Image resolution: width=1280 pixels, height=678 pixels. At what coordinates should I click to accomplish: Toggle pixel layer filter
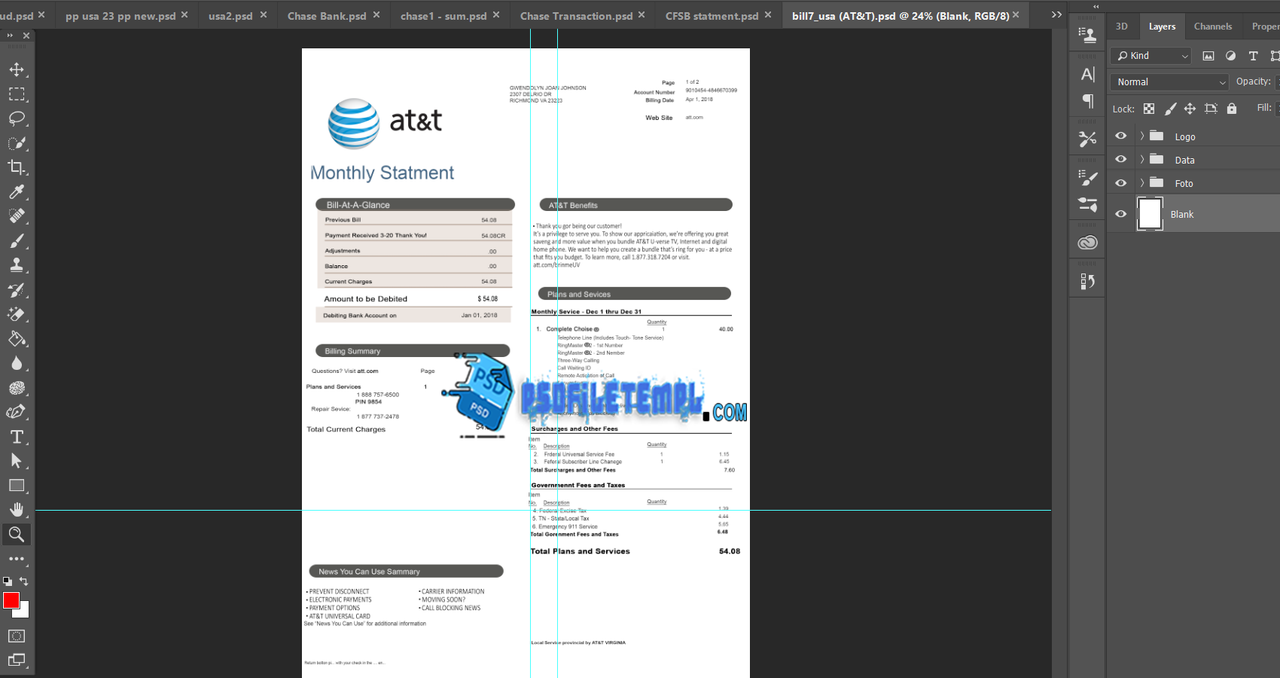[1208, 56]
